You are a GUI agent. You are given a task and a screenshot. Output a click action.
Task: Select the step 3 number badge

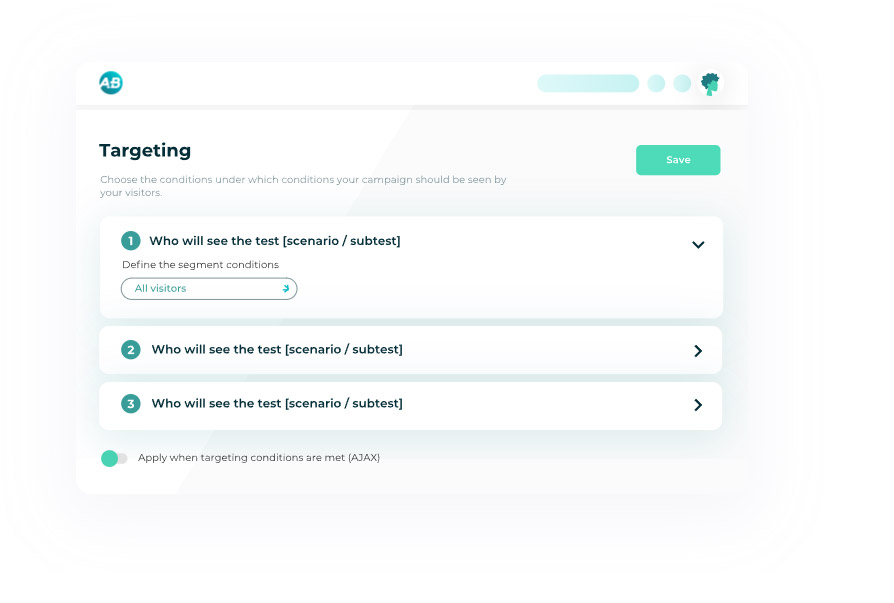pos(131,404)
